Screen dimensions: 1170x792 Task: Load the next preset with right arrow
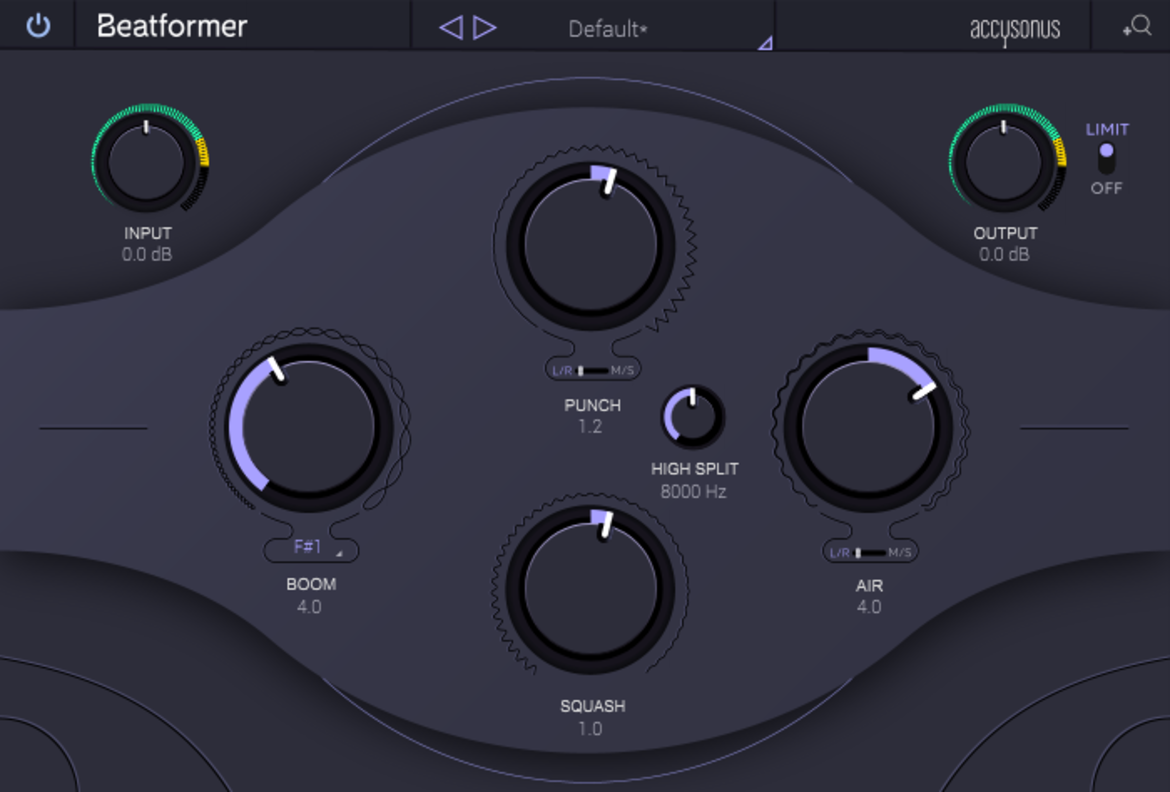coord(485,28)
